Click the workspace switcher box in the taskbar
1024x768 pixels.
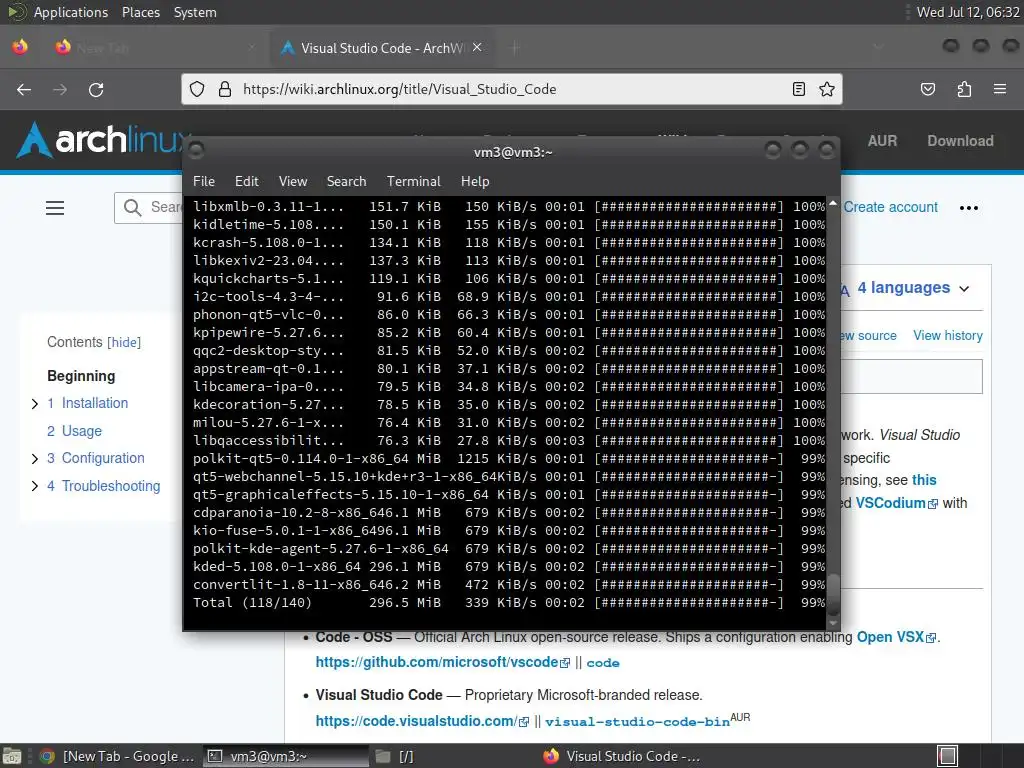point(947,756)
